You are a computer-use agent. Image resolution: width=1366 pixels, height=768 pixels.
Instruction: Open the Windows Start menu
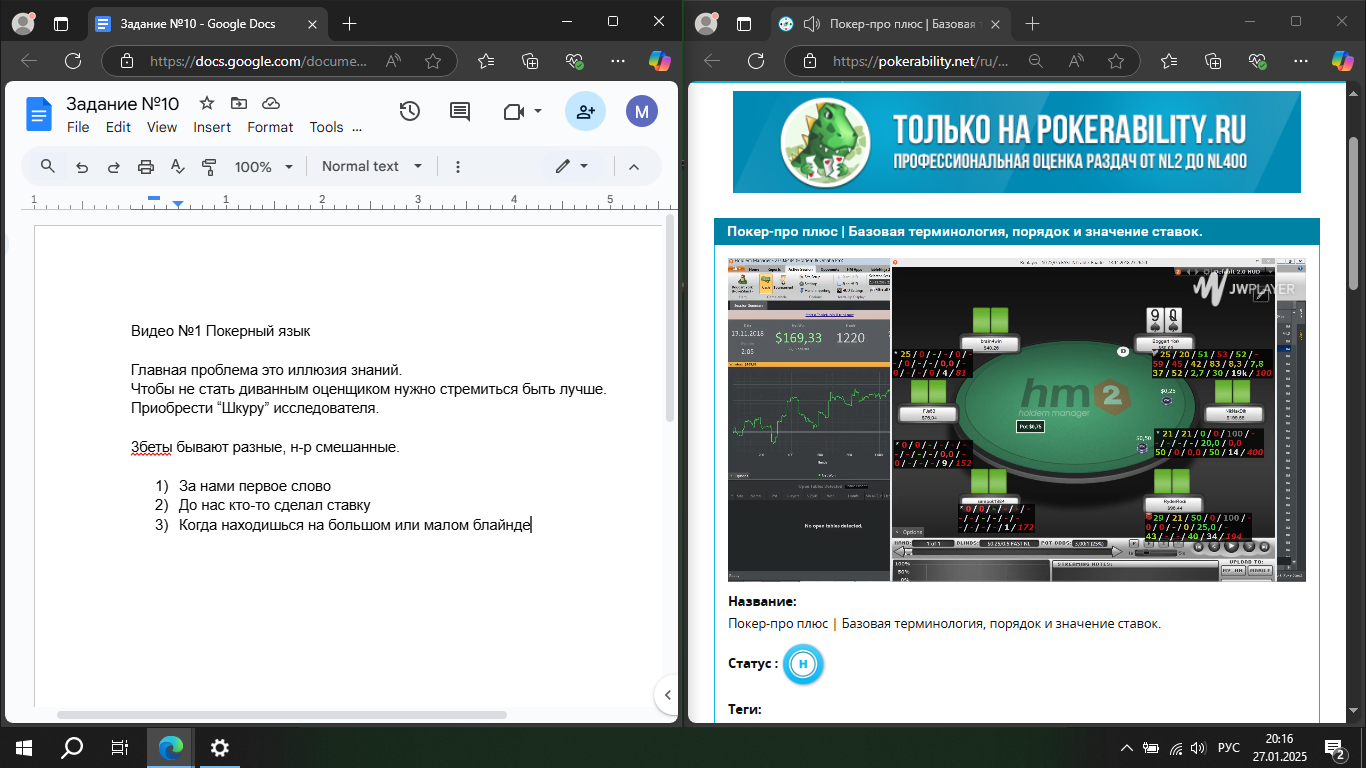tap(23, 747)
